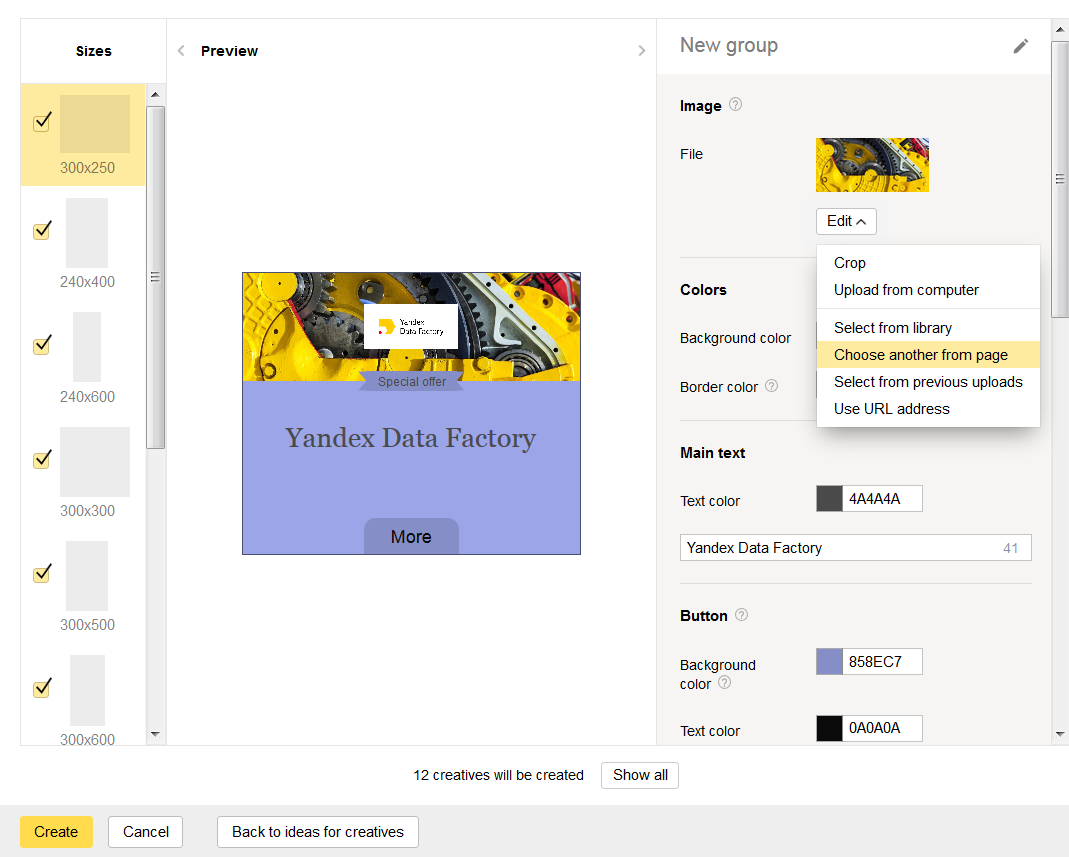Select the 300x500 size thumbnail
1069x857 pixels.
tap(87, 575)
